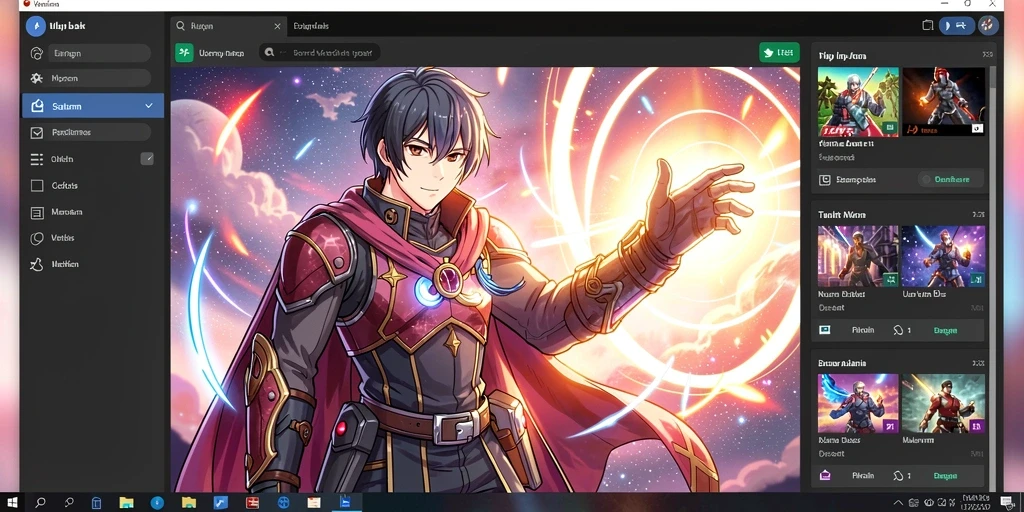Image resolution: width=1024 pixels, height=512 pixels.
Task: Click the profile avatar icon in the top right
Action: coord(987,25)
